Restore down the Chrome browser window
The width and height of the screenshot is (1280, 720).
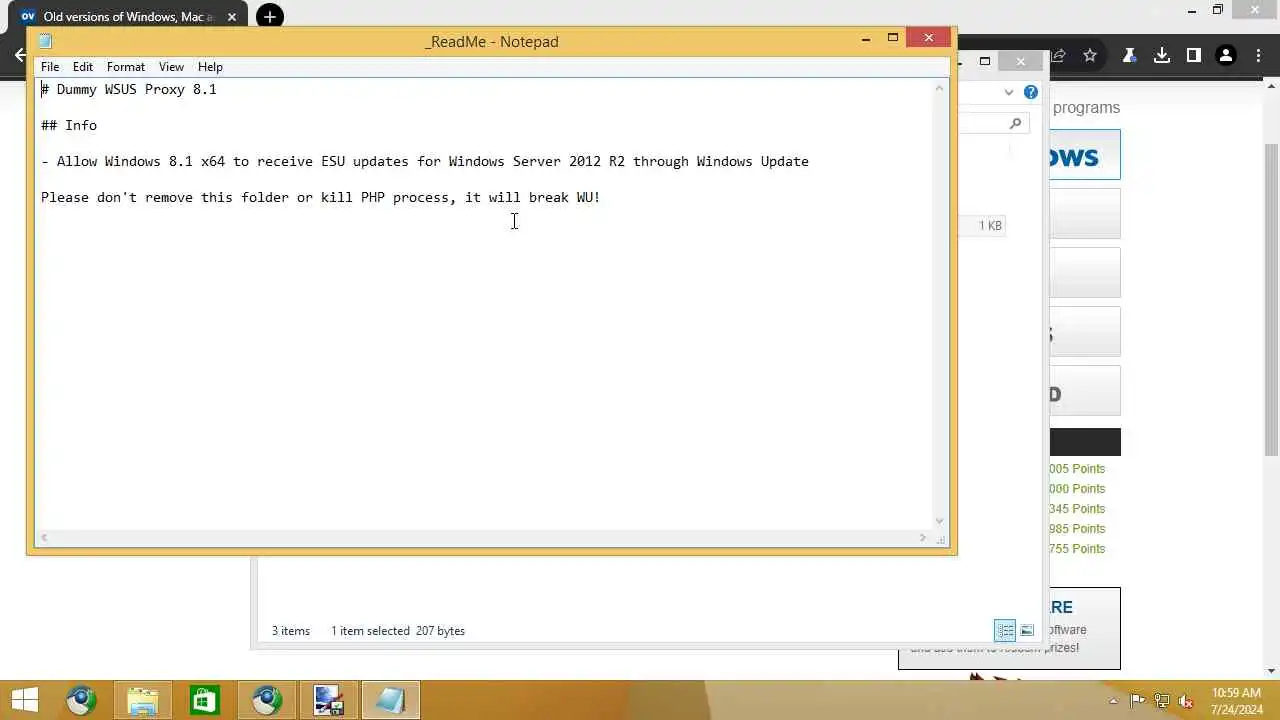coord(1218,11)
